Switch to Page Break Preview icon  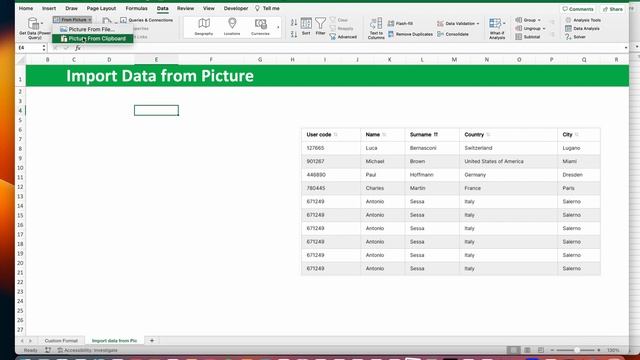[x=541, y=350]
